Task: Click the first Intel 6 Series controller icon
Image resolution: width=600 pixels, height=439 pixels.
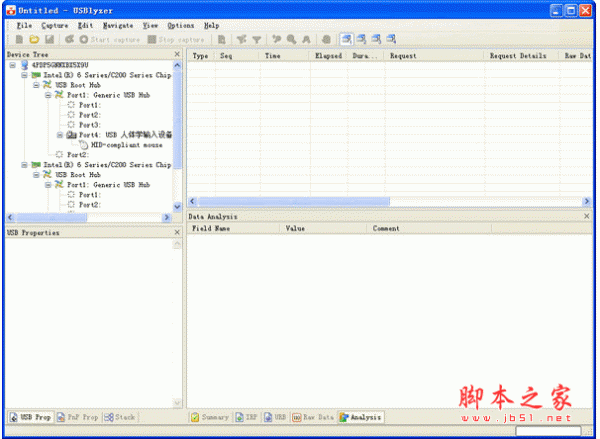Action: (36, 75)
